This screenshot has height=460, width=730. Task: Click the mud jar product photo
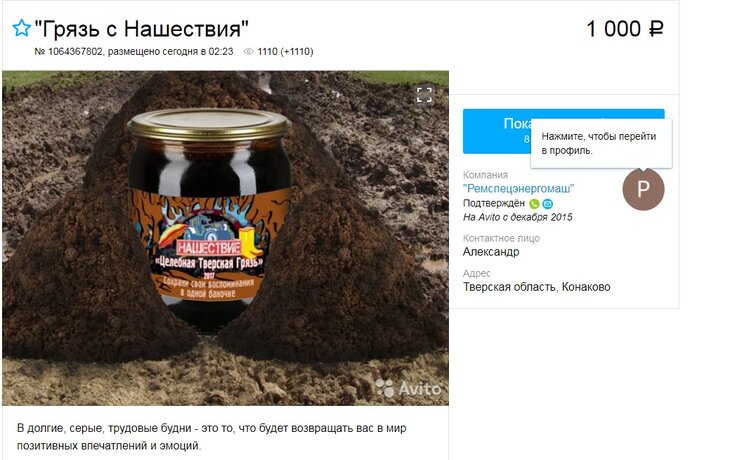coord(225,238)
